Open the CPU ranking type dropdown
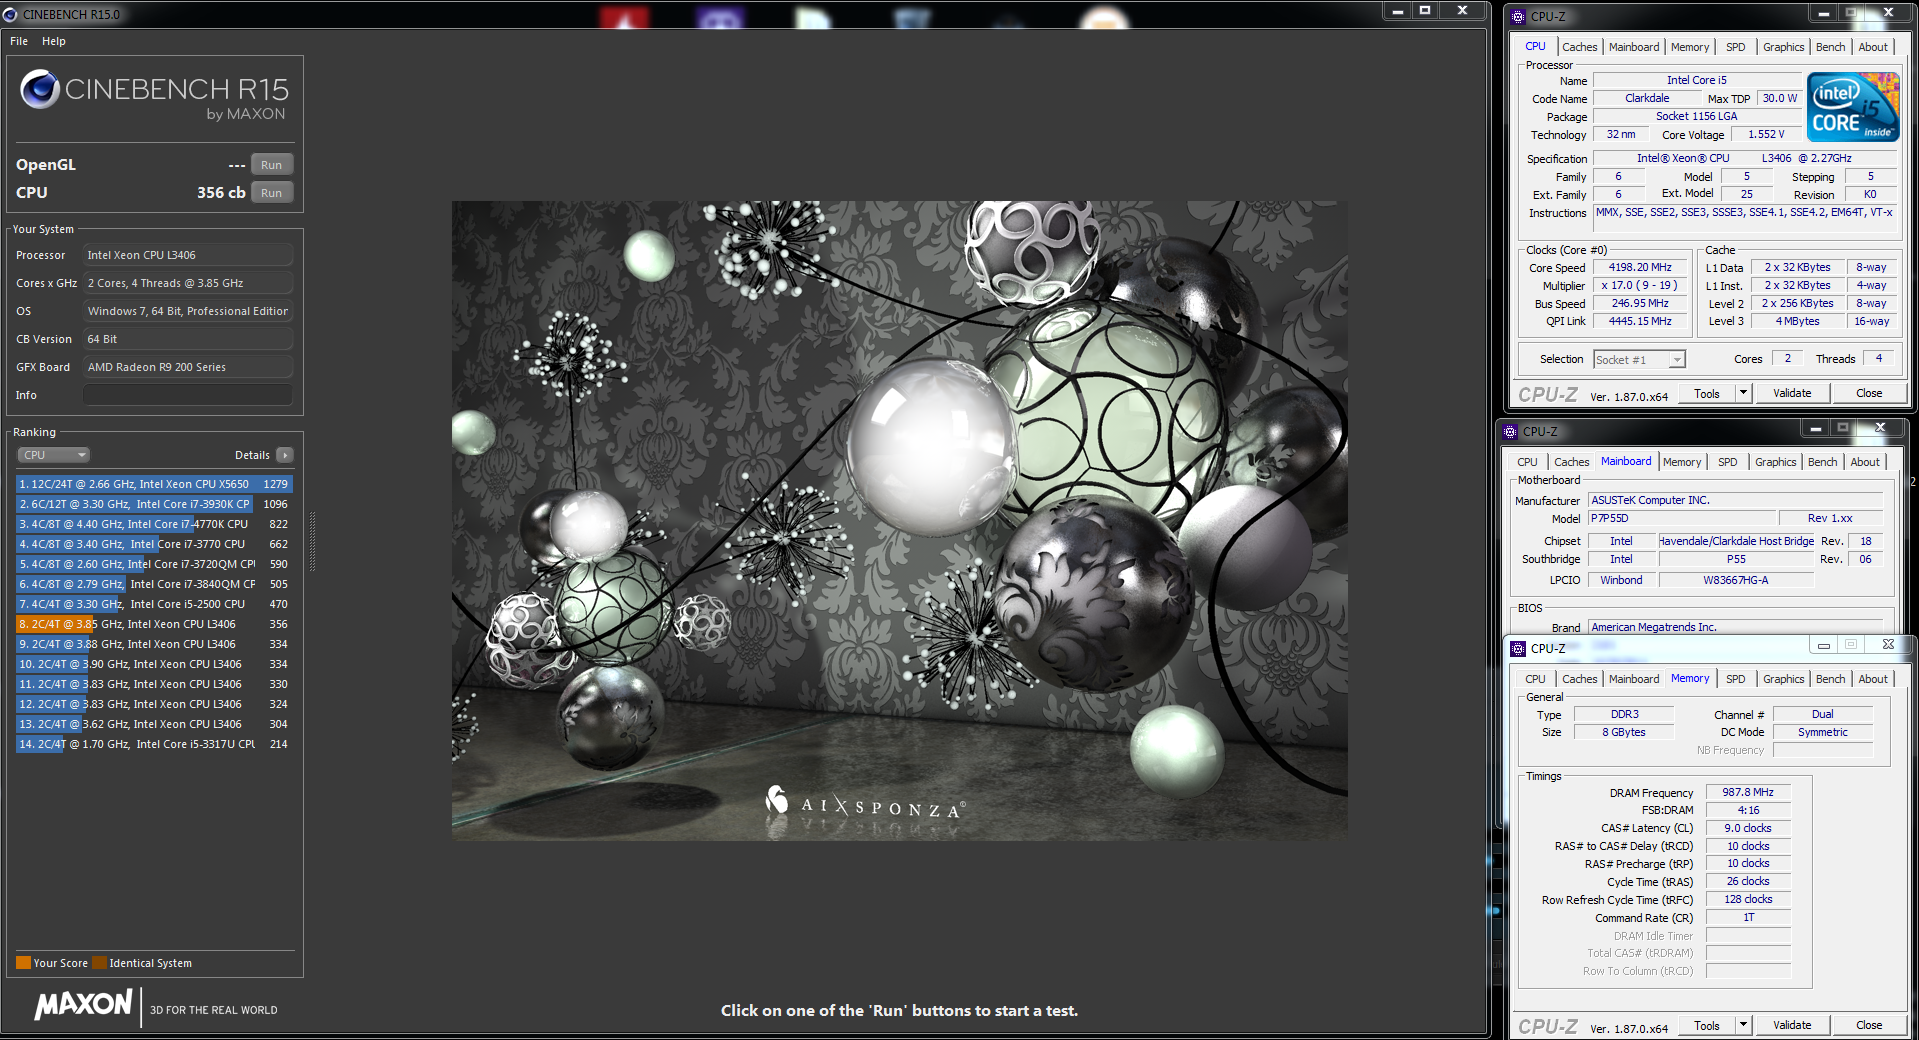The width and height of the screenshot is (1919, 1040). point(53,455)
